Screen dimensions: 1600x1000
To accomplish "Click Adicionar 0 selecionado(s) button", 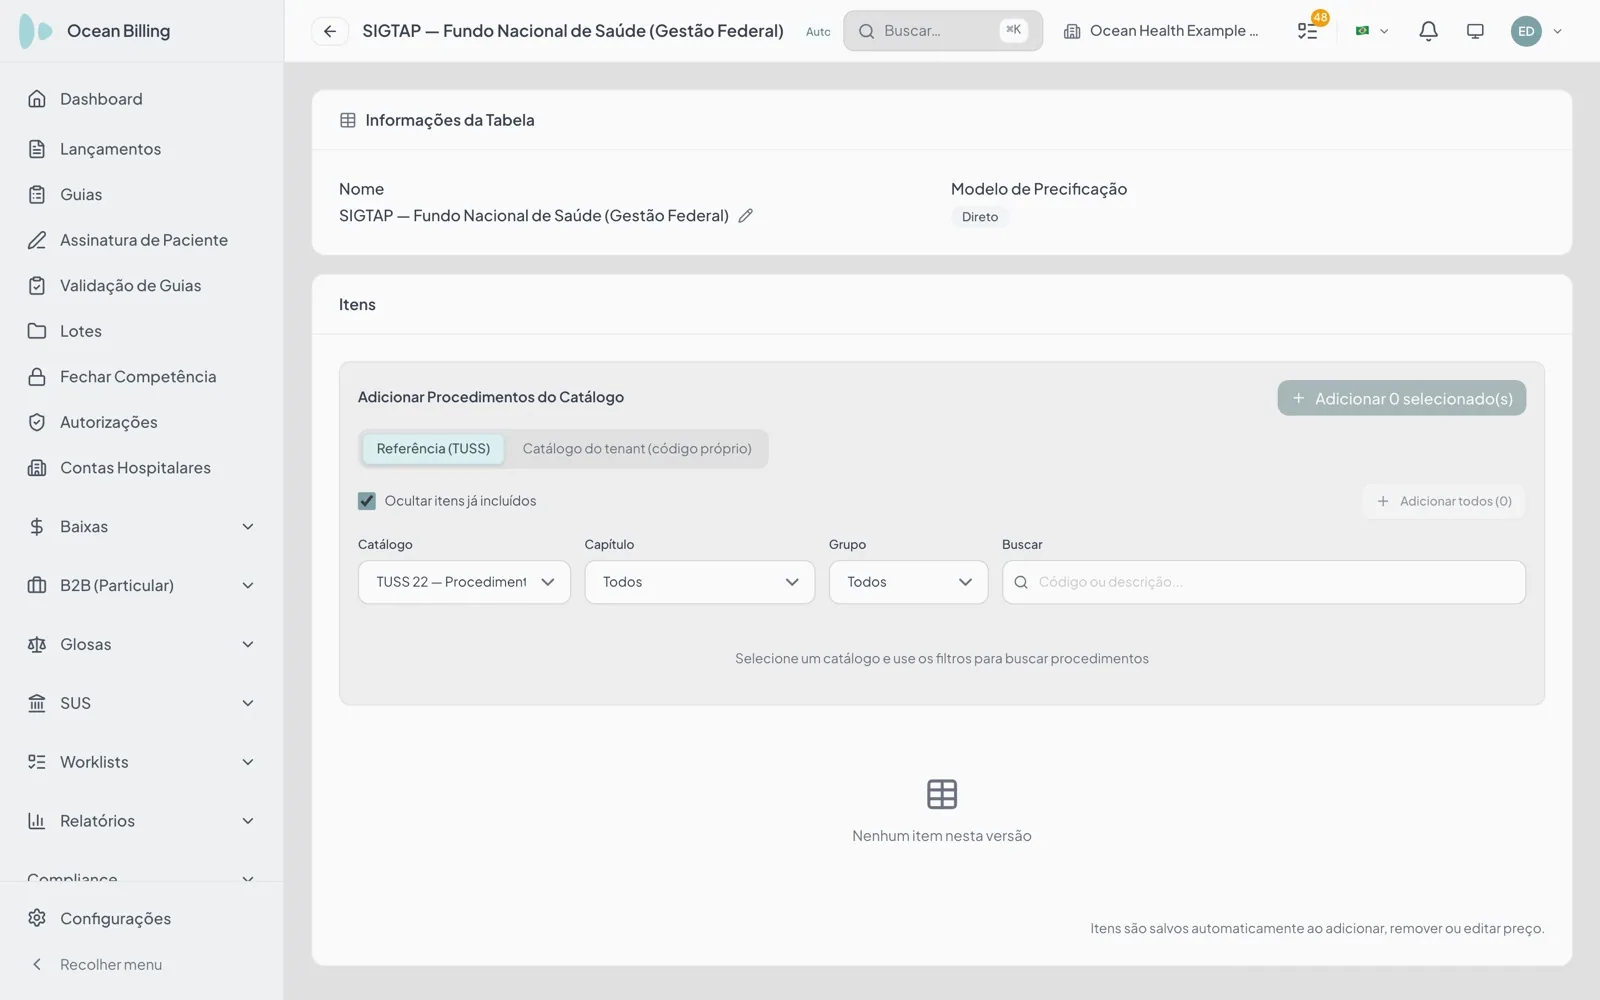I will pyautogui.click(x=1401, y=398).
